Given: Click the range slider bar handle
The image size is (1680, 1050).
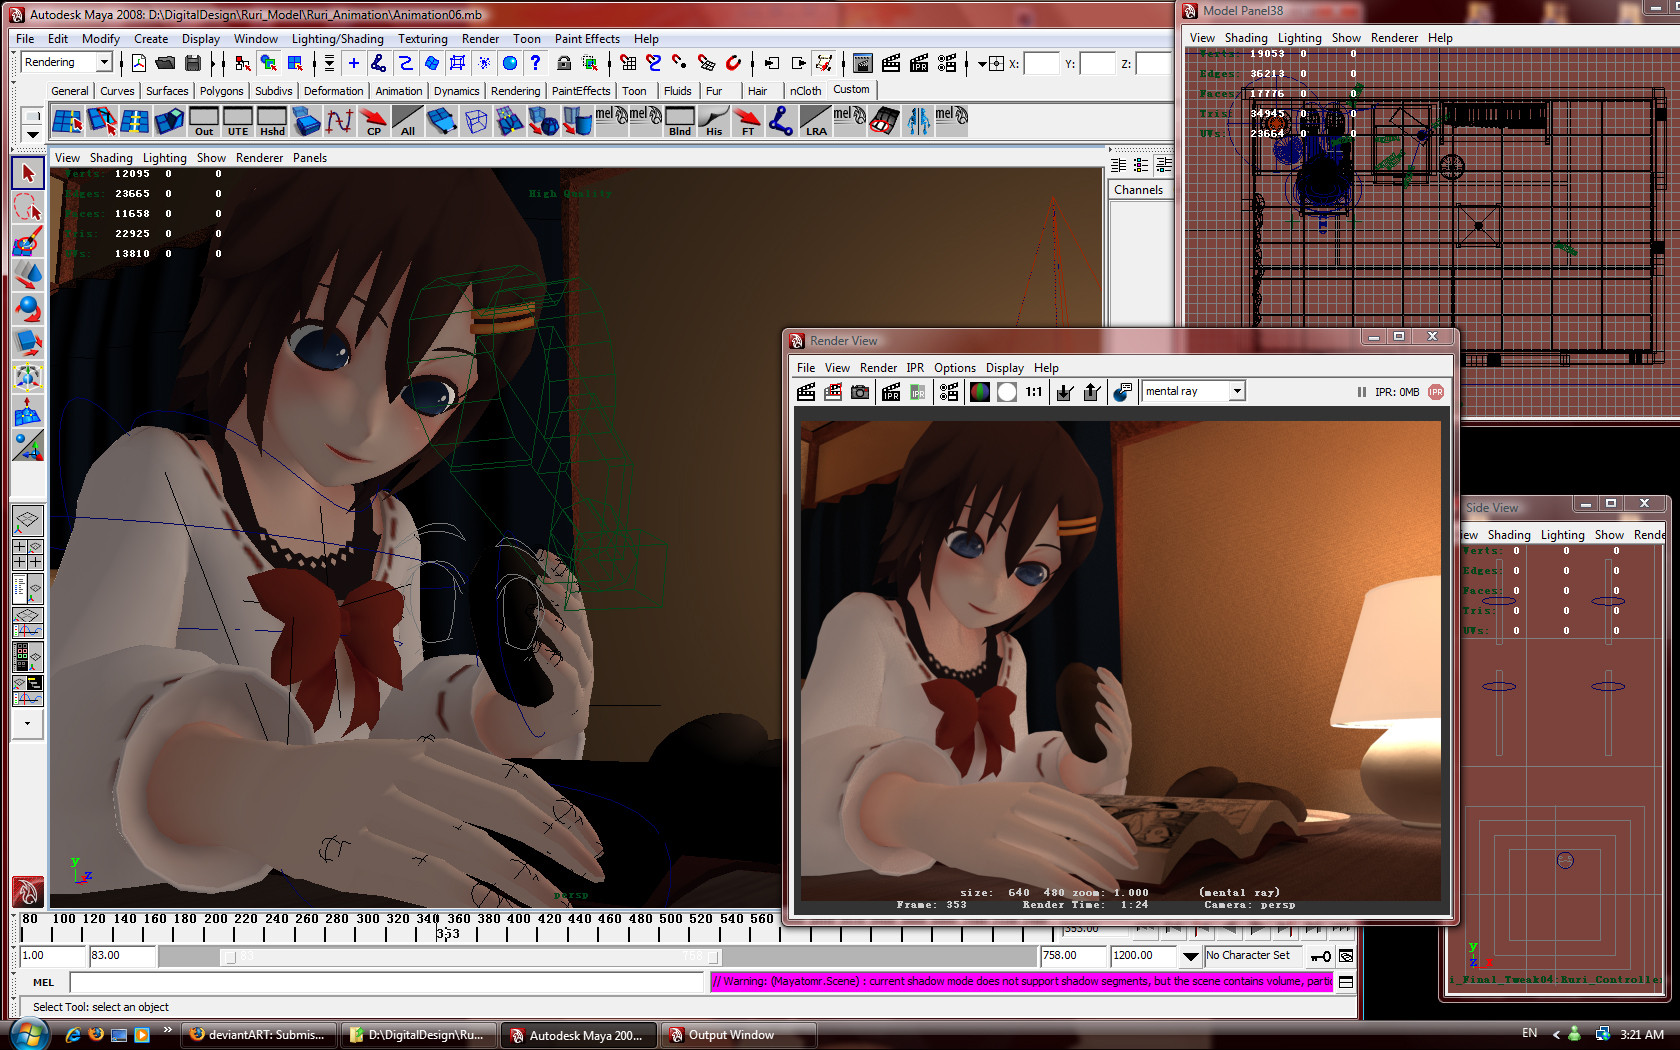Looking at the screenshot, I should point(470,956).
